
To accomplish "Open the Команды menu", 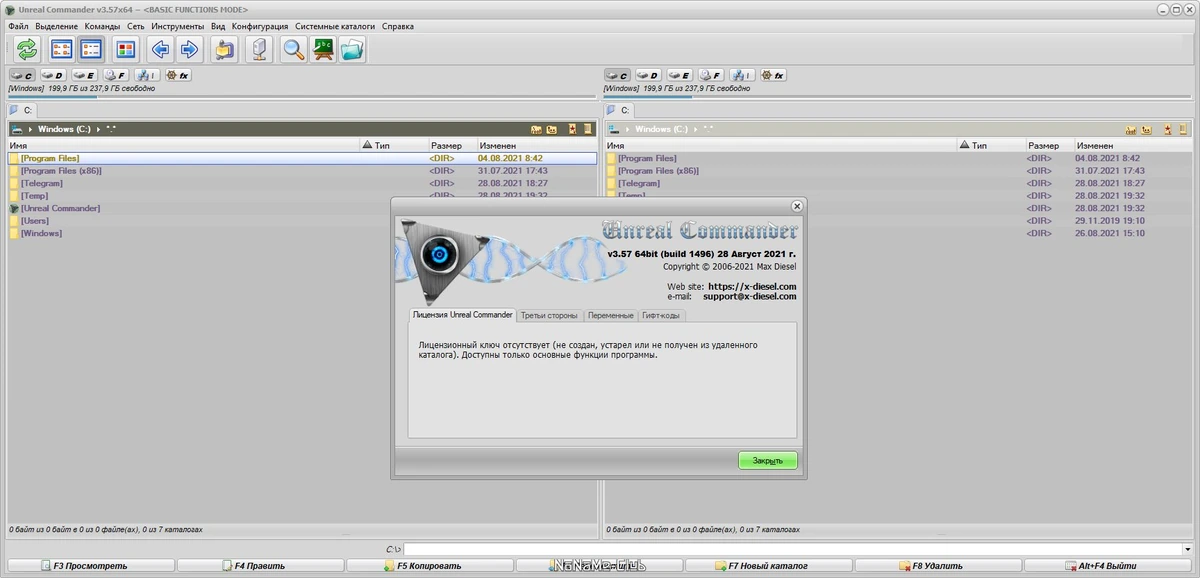I will (102, 25).
